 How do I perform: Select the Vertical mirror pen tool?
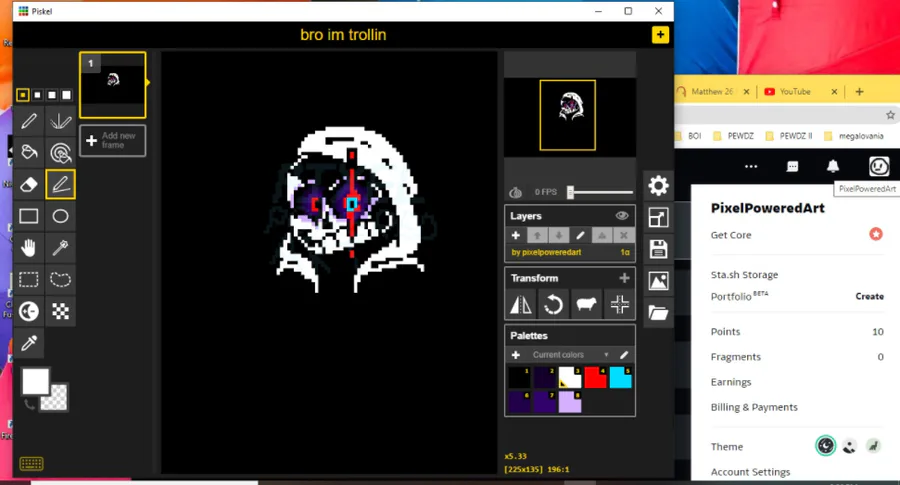[x=60, y=121]
